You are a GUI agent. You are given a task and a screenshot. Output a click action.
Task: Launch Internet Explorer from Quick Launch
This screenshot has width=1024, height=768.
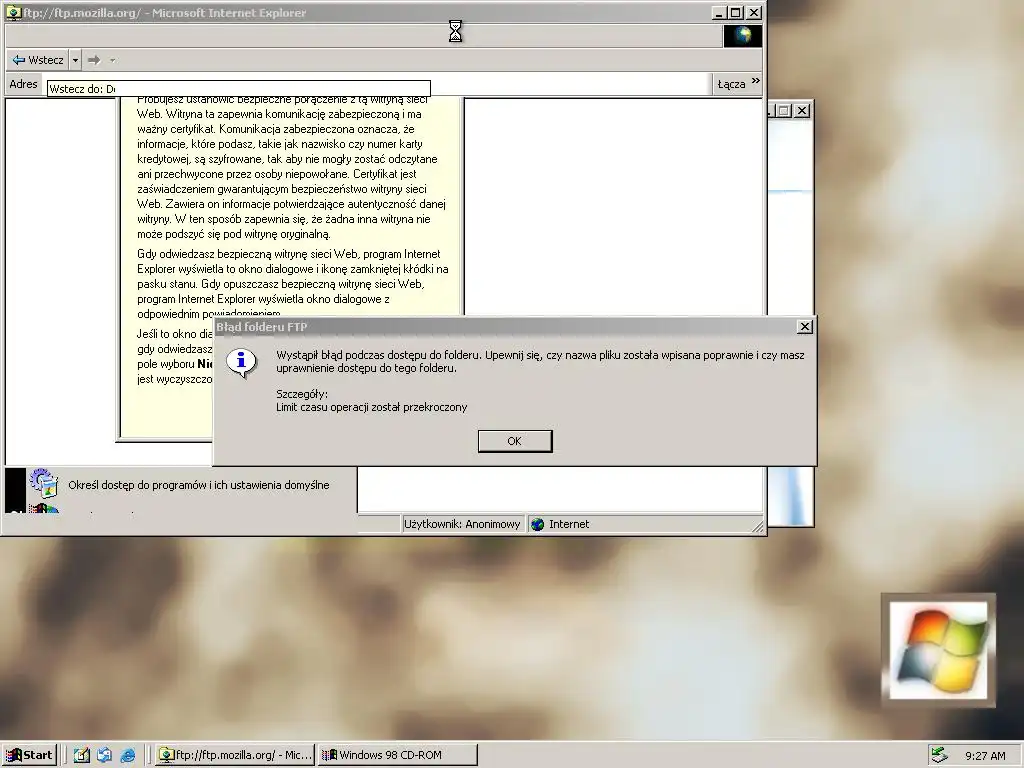[128, 755]
